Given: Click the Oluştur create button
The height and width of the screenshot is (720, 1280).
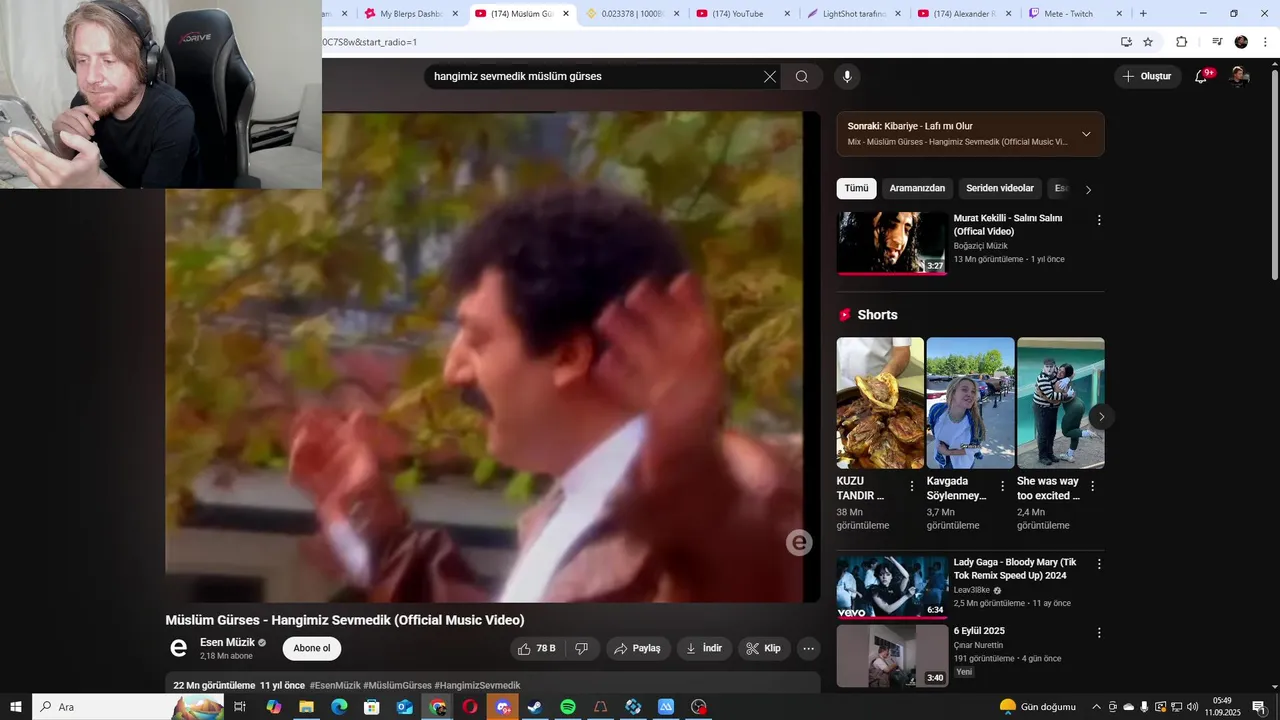Looking at the screenshot, I should click(x=1146, y=76).
